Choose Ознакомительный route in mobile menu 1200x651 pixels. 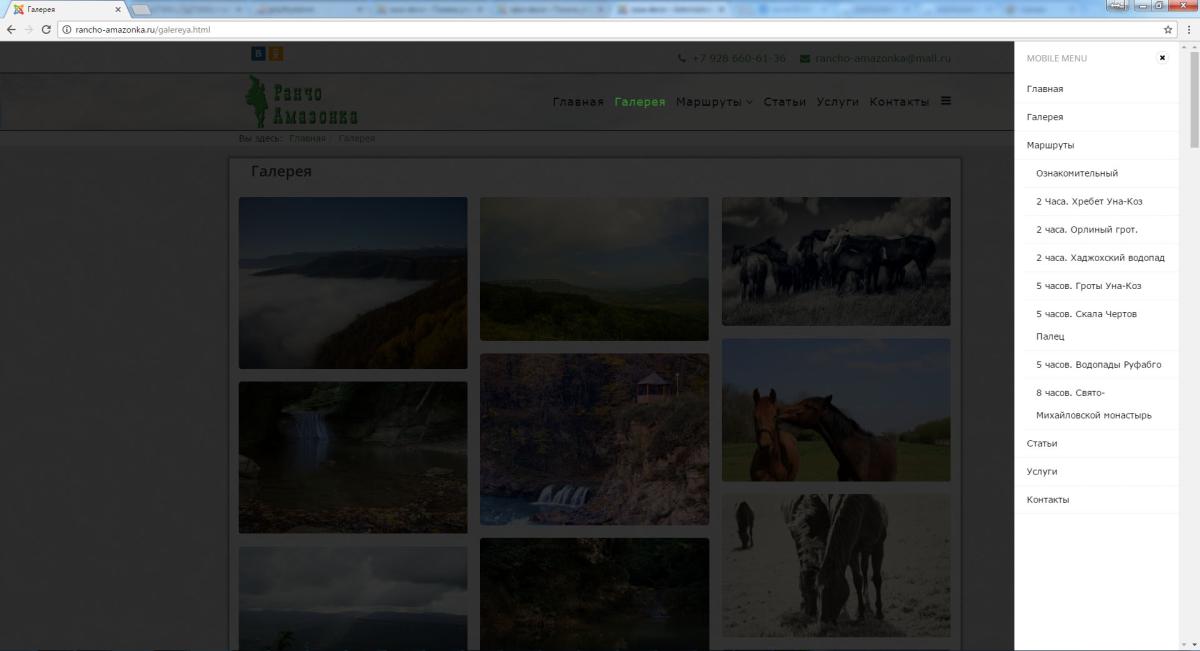(1076, 173)
